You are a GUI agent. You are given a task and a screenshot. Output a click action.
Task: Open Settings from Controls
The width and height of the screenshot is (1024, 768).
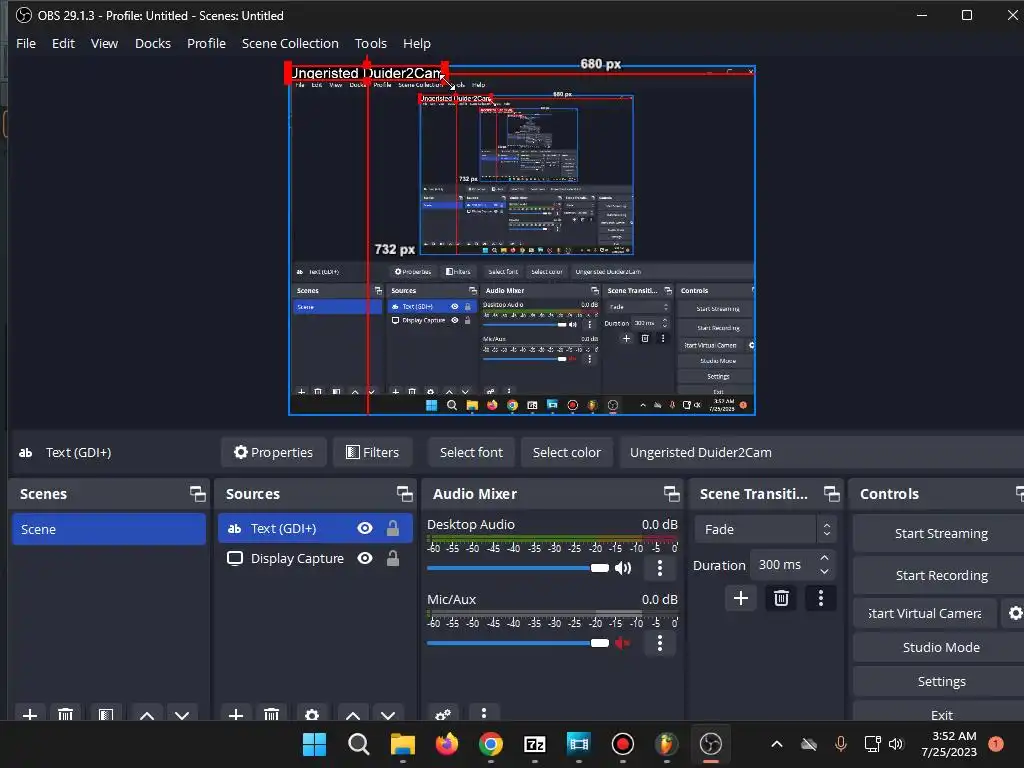click(x=940, y=681)
